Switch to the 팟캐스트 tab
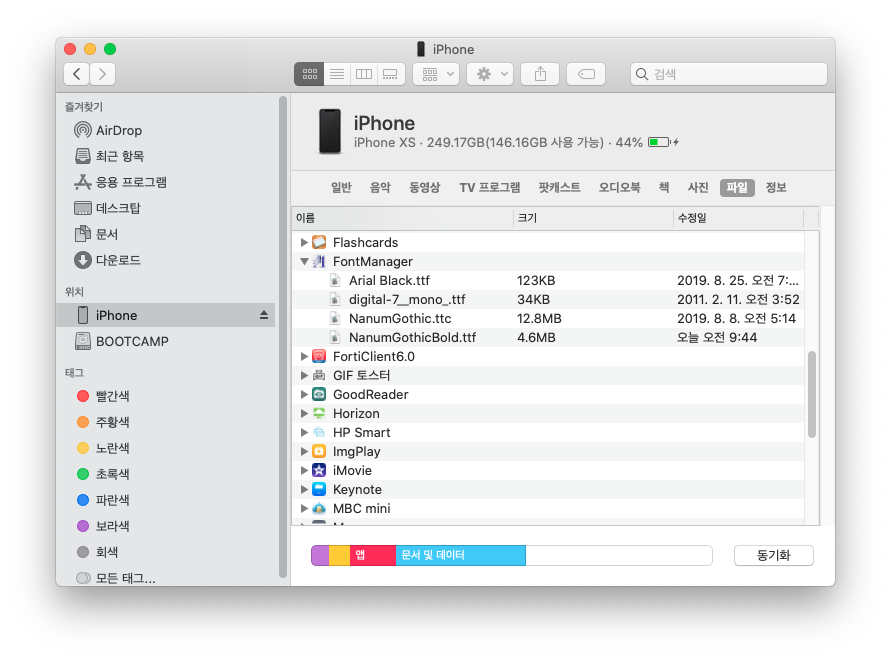Screen dimensions: 891x660 click(559, 188)
